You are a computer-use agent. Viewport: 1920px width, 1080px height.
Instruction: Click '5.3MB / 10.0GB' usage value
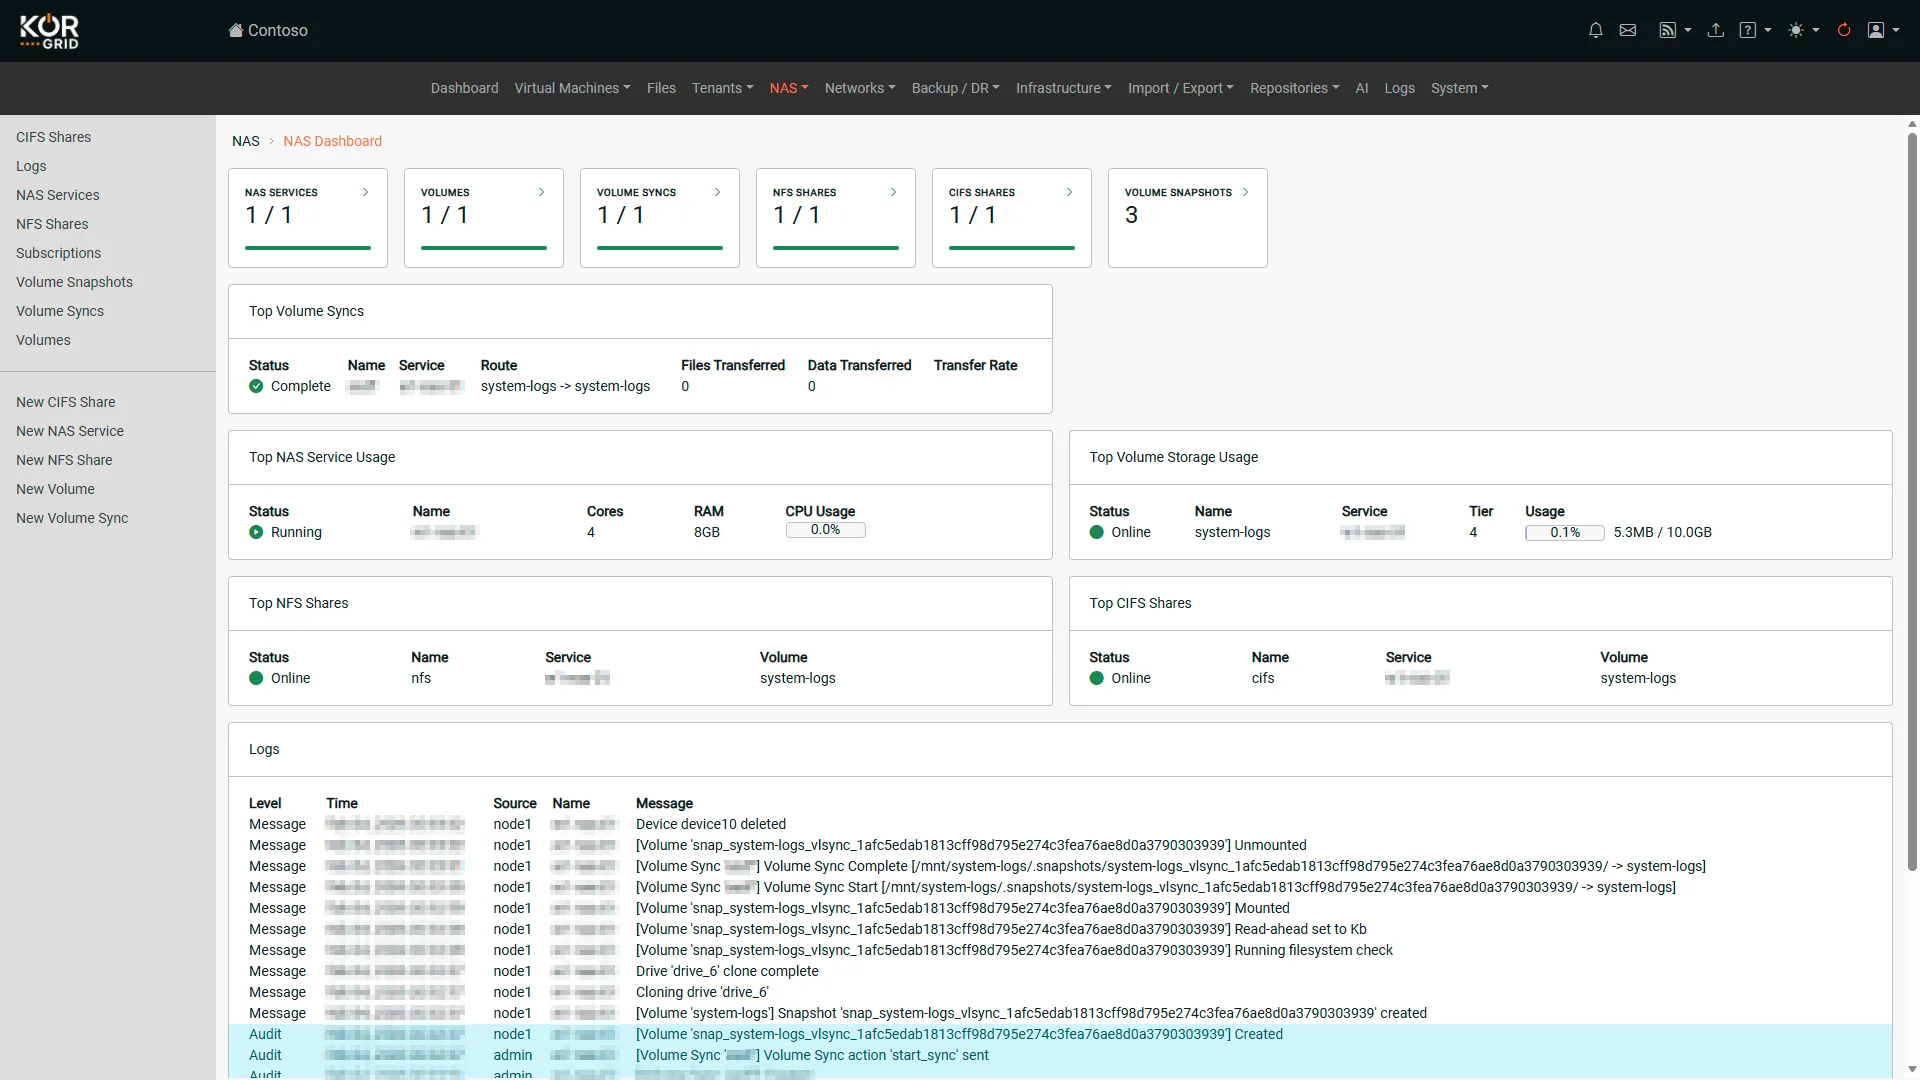(x=1662, y=532)
